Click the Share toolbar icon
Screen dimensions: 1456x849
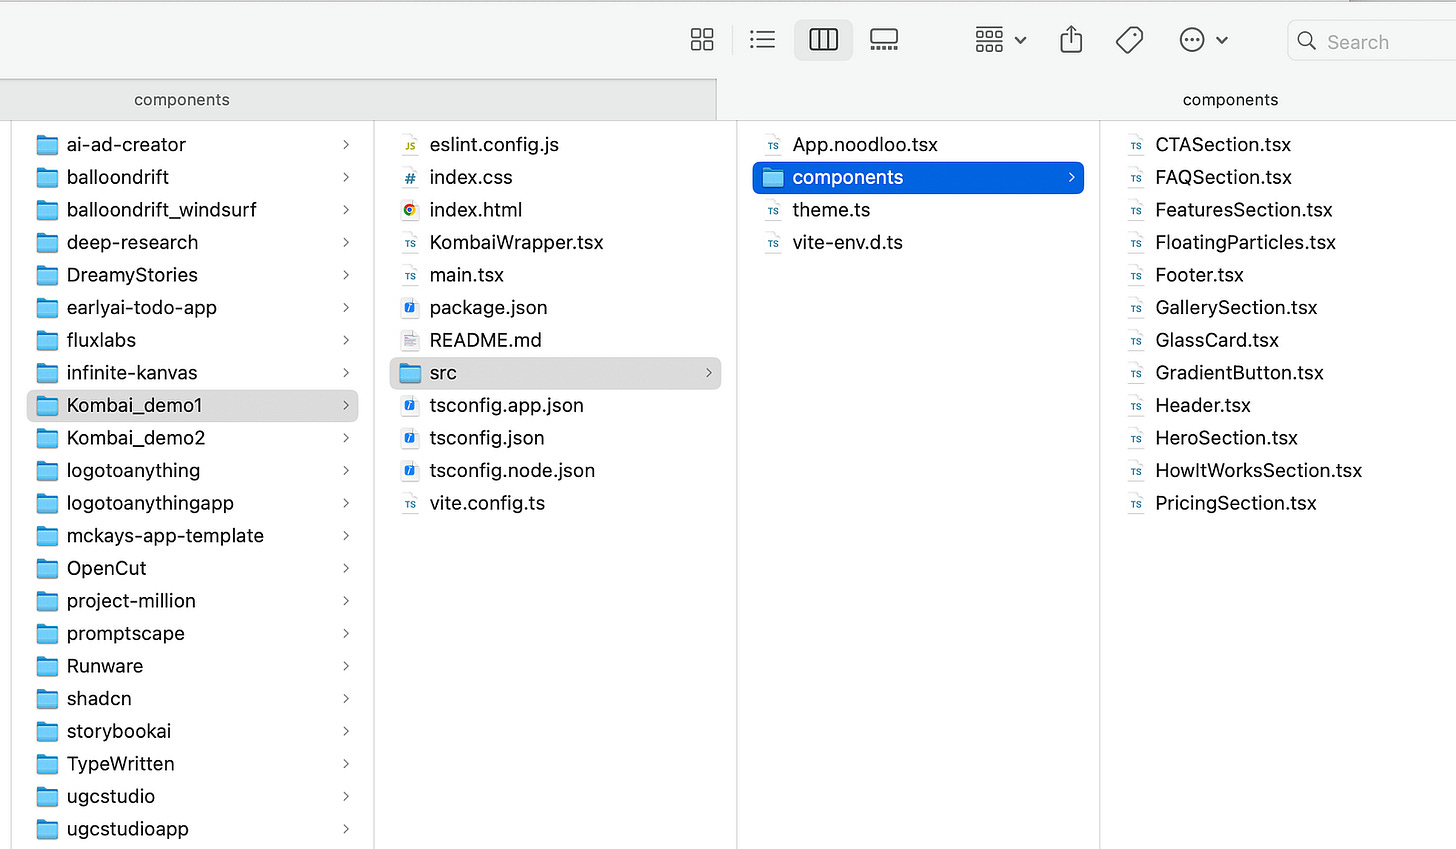pyautogui.click(x=1071, y=40)
